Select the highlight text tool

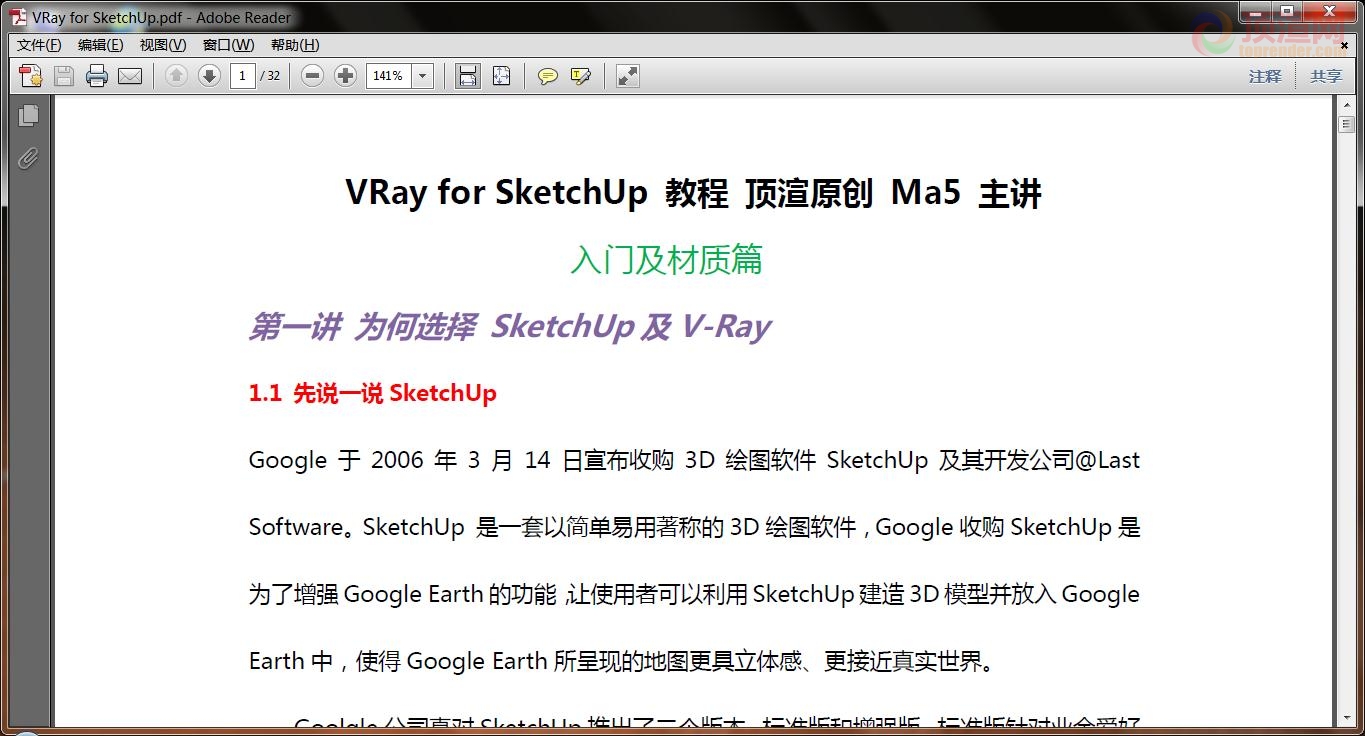tap(581, 76)
